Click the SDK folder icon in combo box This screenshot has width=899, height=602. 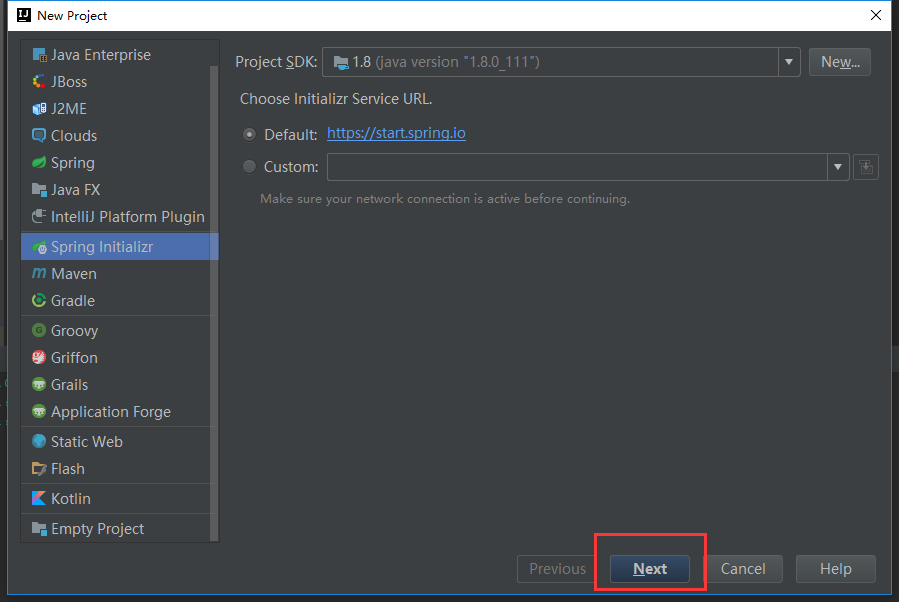pos(341,62)
